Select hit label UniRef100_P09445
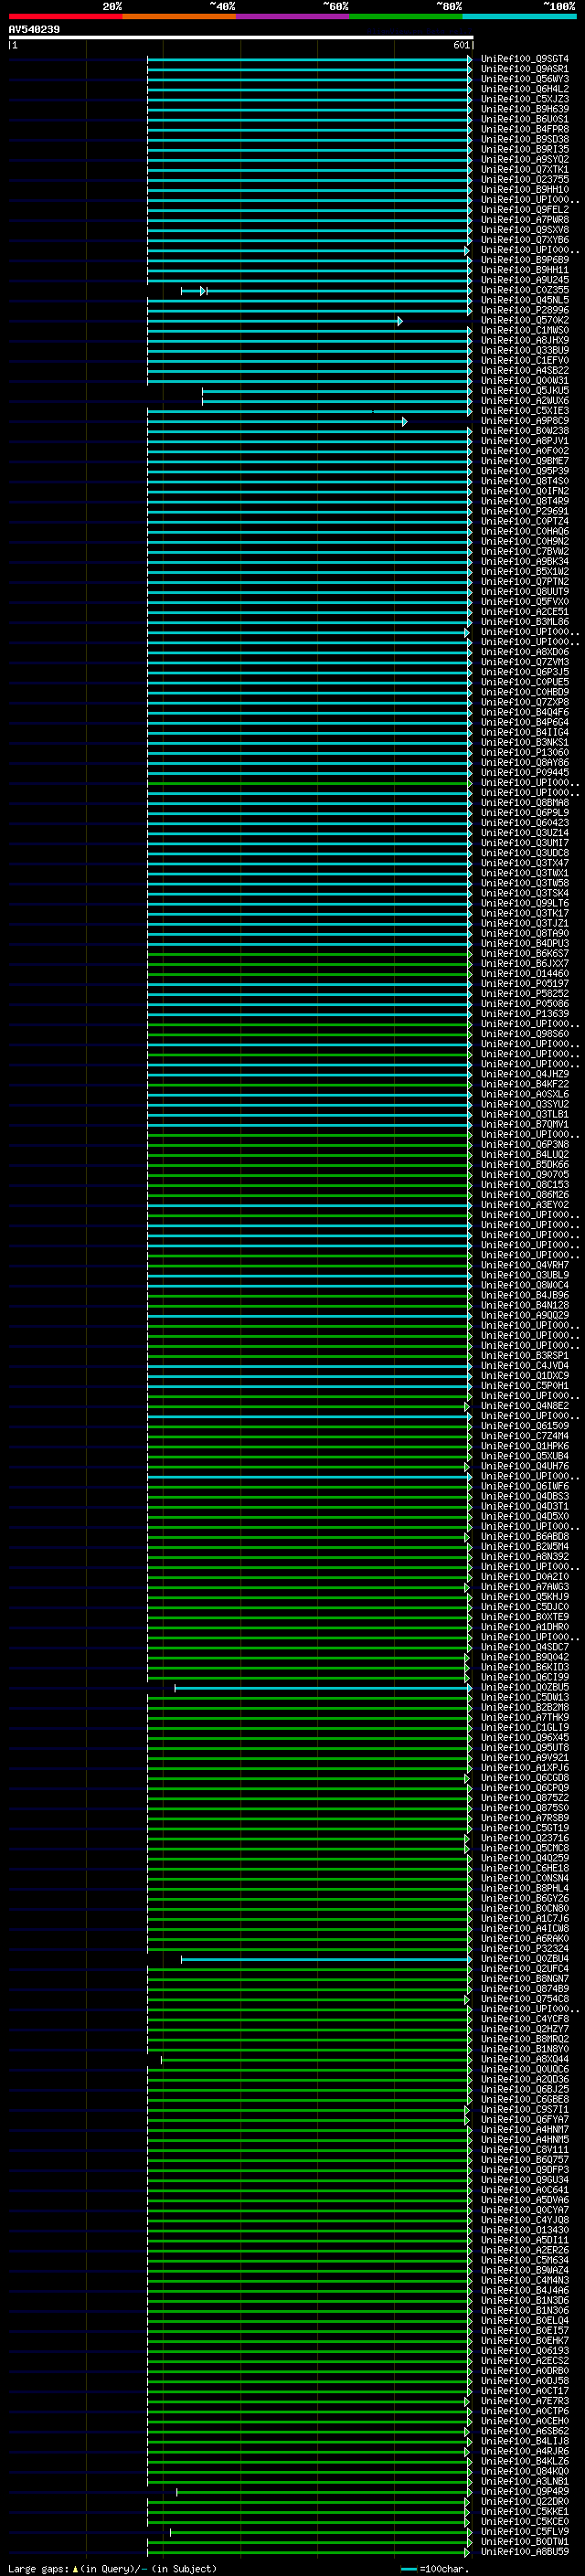This screenshot has width=585, height=2576. 524,772
